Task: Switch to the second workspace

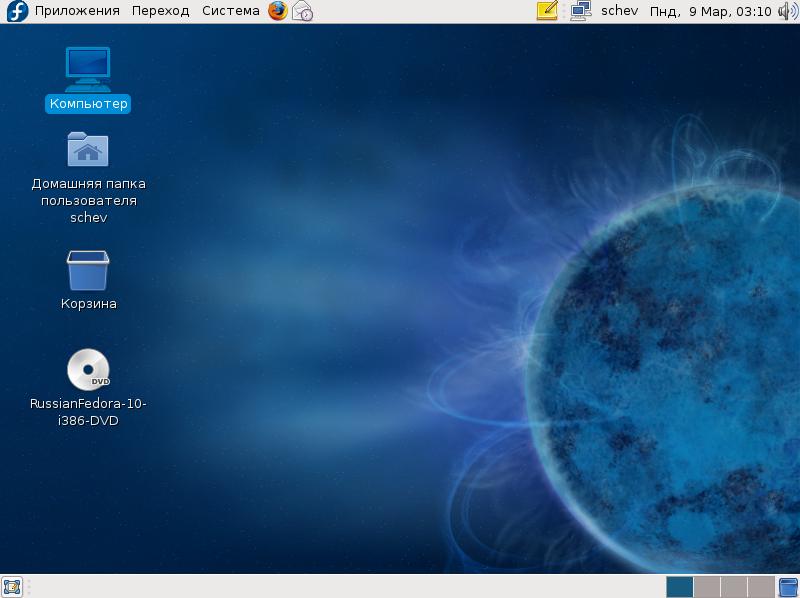Action: coord(707,587)
